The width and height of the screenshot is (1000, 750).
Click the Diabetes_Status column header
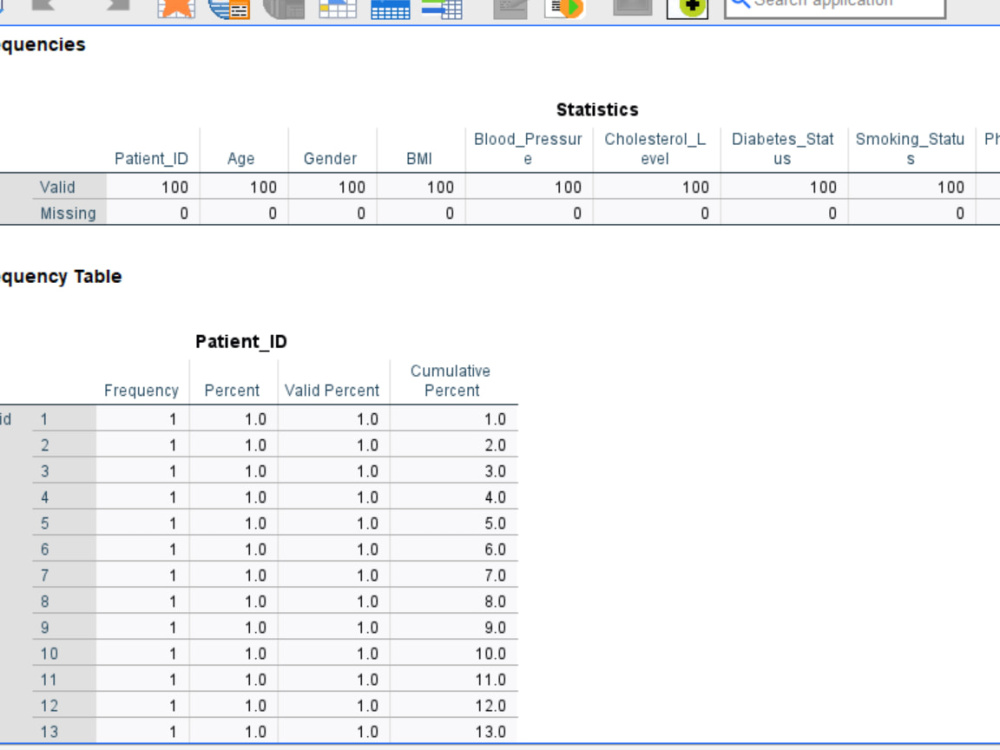tap(783, 149)
